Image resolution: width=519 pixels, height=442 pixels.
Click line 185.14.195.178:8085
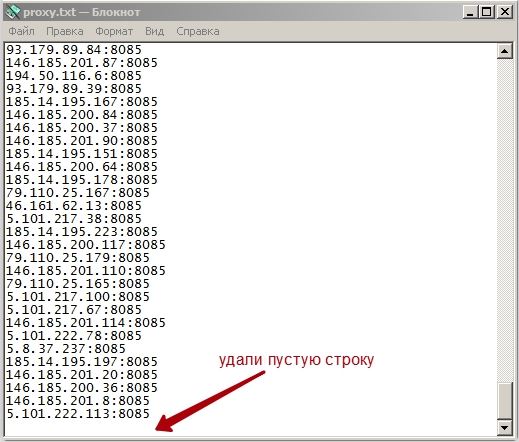click(82, 180)
